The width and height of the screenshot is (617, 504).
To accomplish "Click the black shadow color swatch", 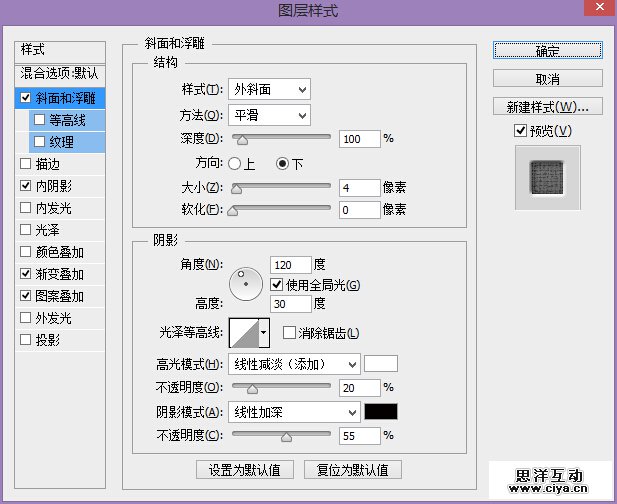I will coord(381,411).
